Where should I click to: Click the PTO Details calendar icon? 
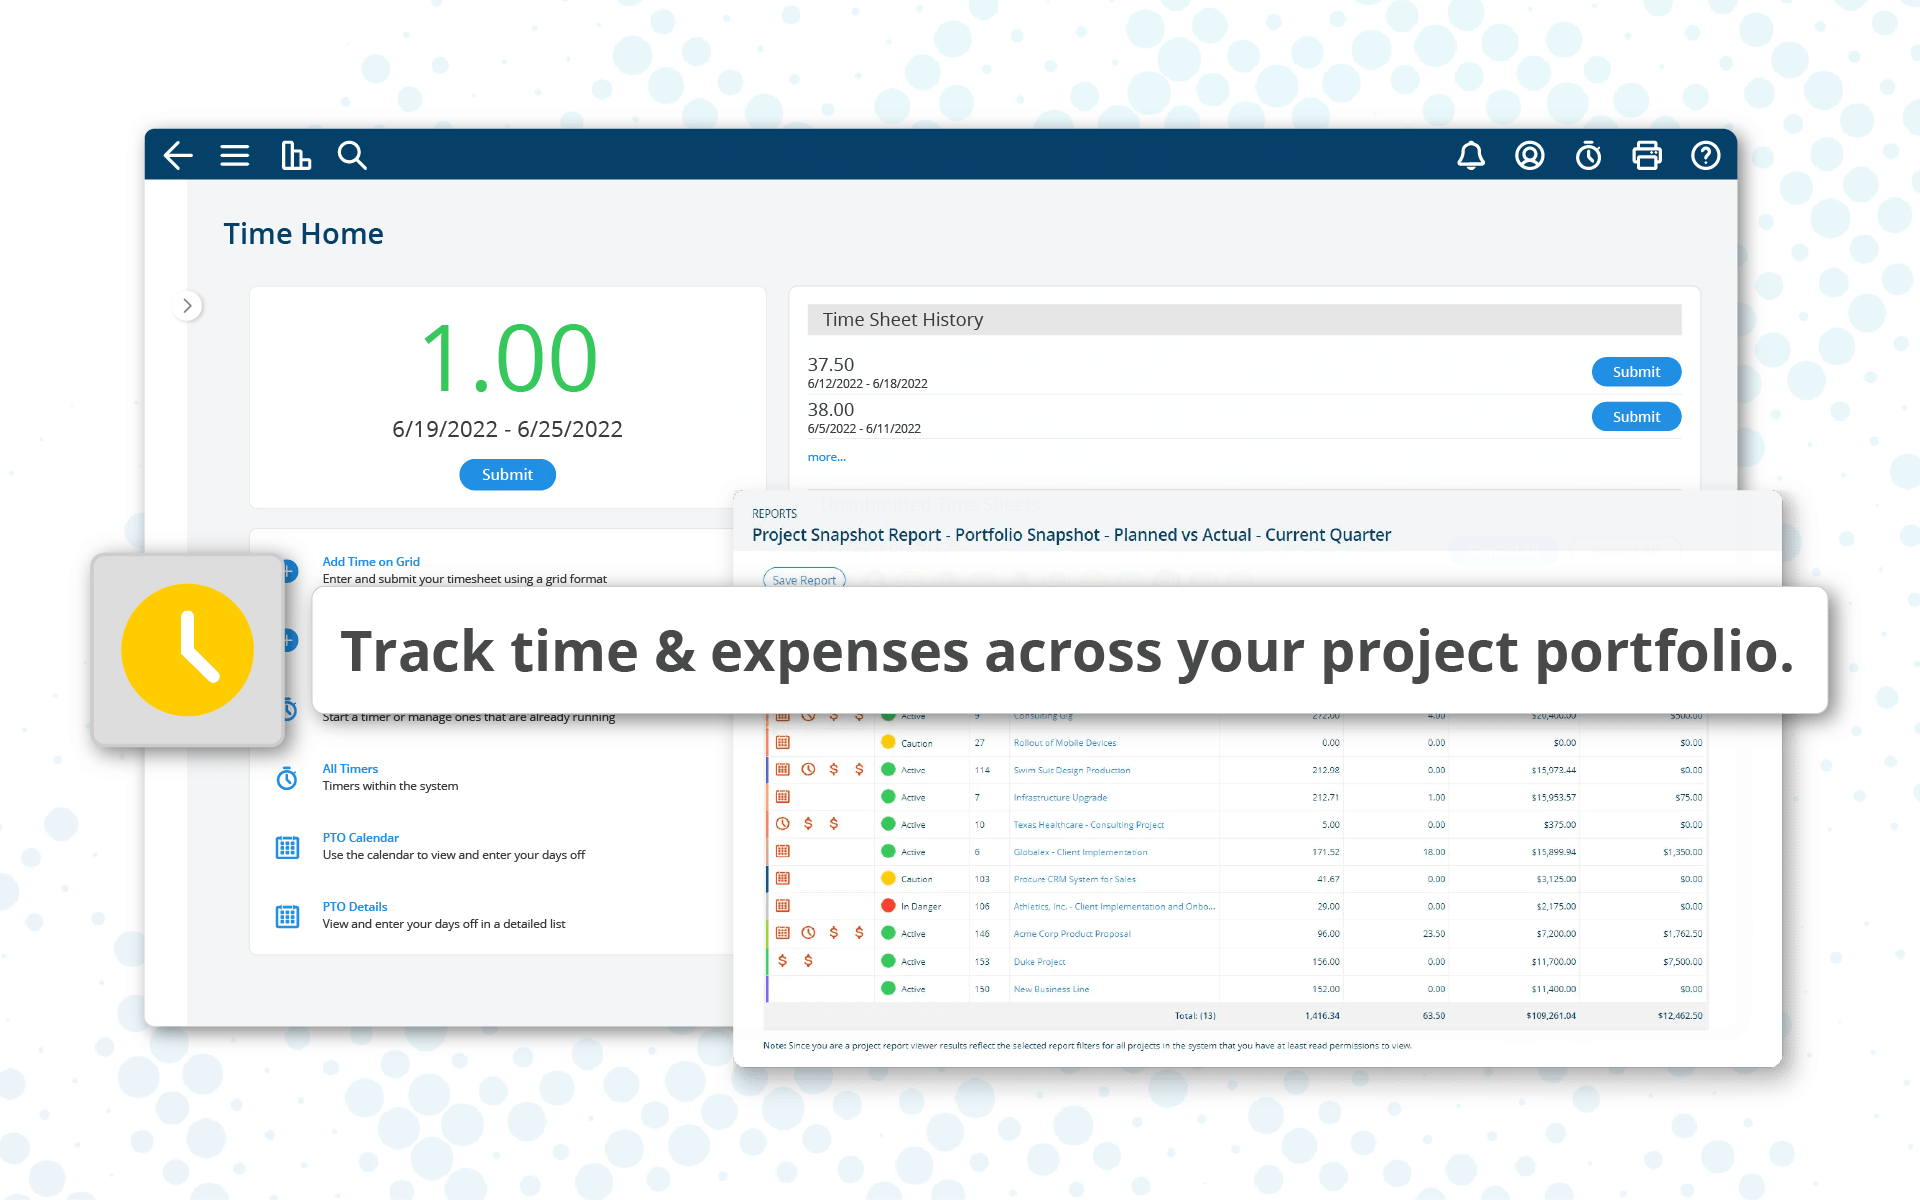[287, 916]
